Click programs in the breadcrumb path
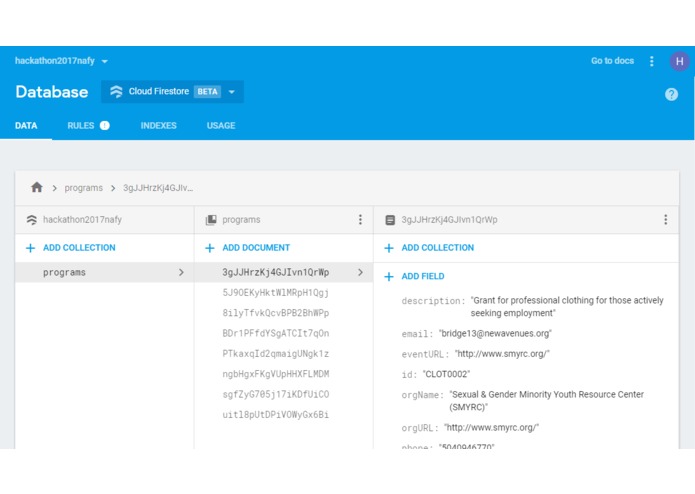The height and width of the screenshot is (494, 695). (x=83, y=188)
